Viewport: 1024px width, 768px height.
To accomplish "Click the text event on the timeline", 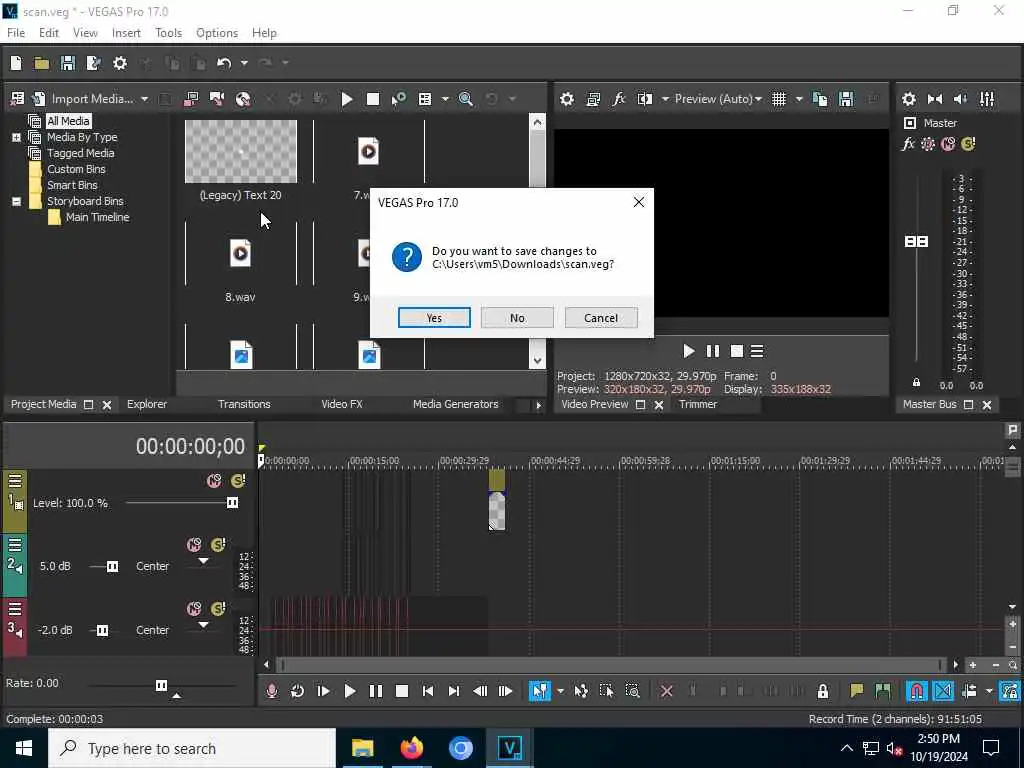I will pyautogui.click(x=497, y=511).
